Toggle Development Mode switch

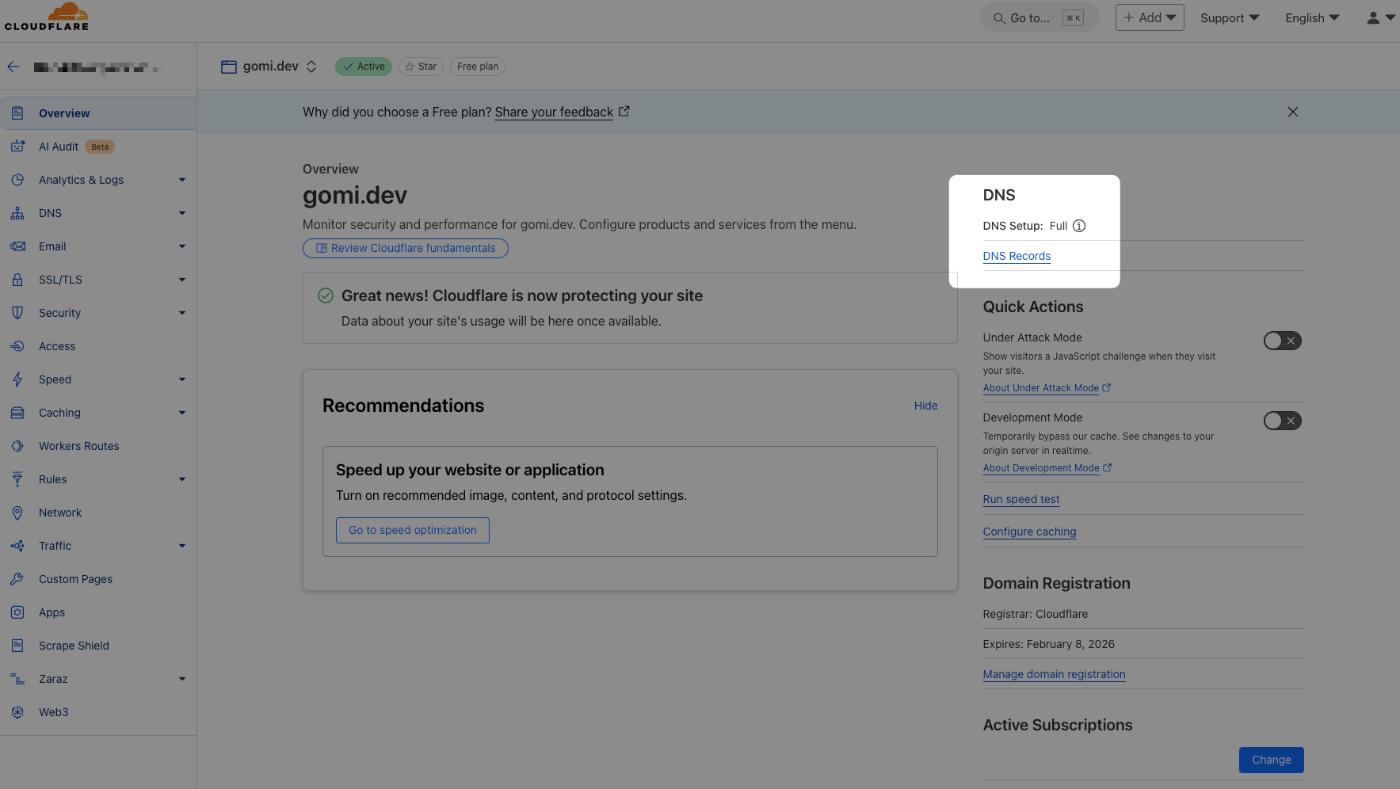click(1282, 421)
